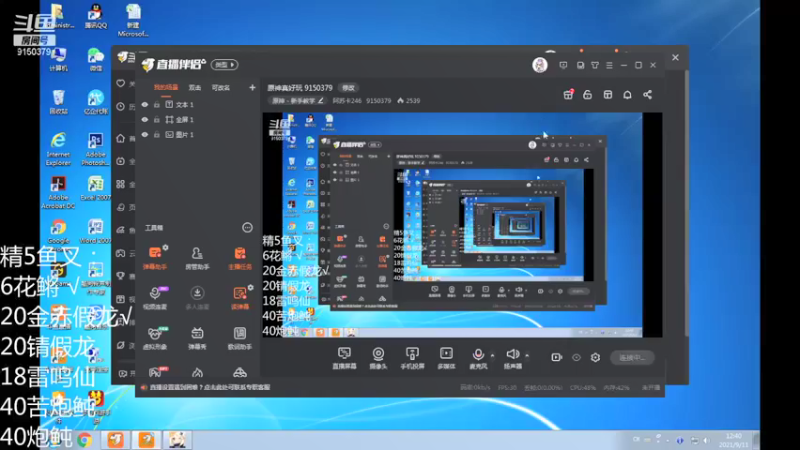
Task: Open Google Chrome from the taskbar
Action: pyautogui.click(x=85, y=439)
